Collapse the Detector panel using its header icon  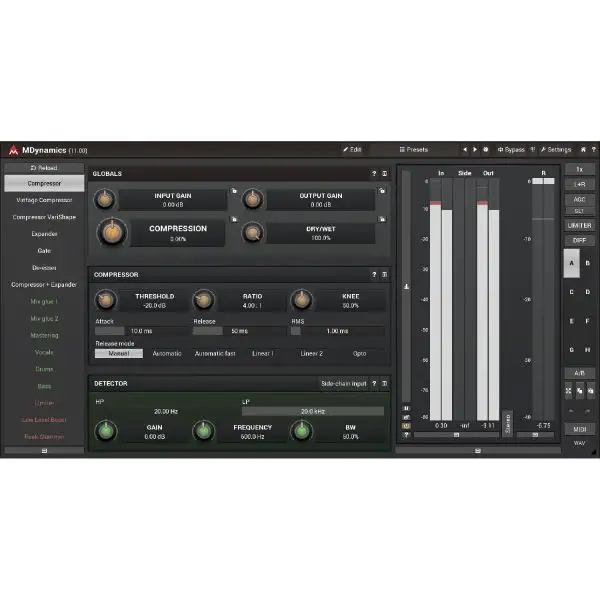[x=385, y=383]
